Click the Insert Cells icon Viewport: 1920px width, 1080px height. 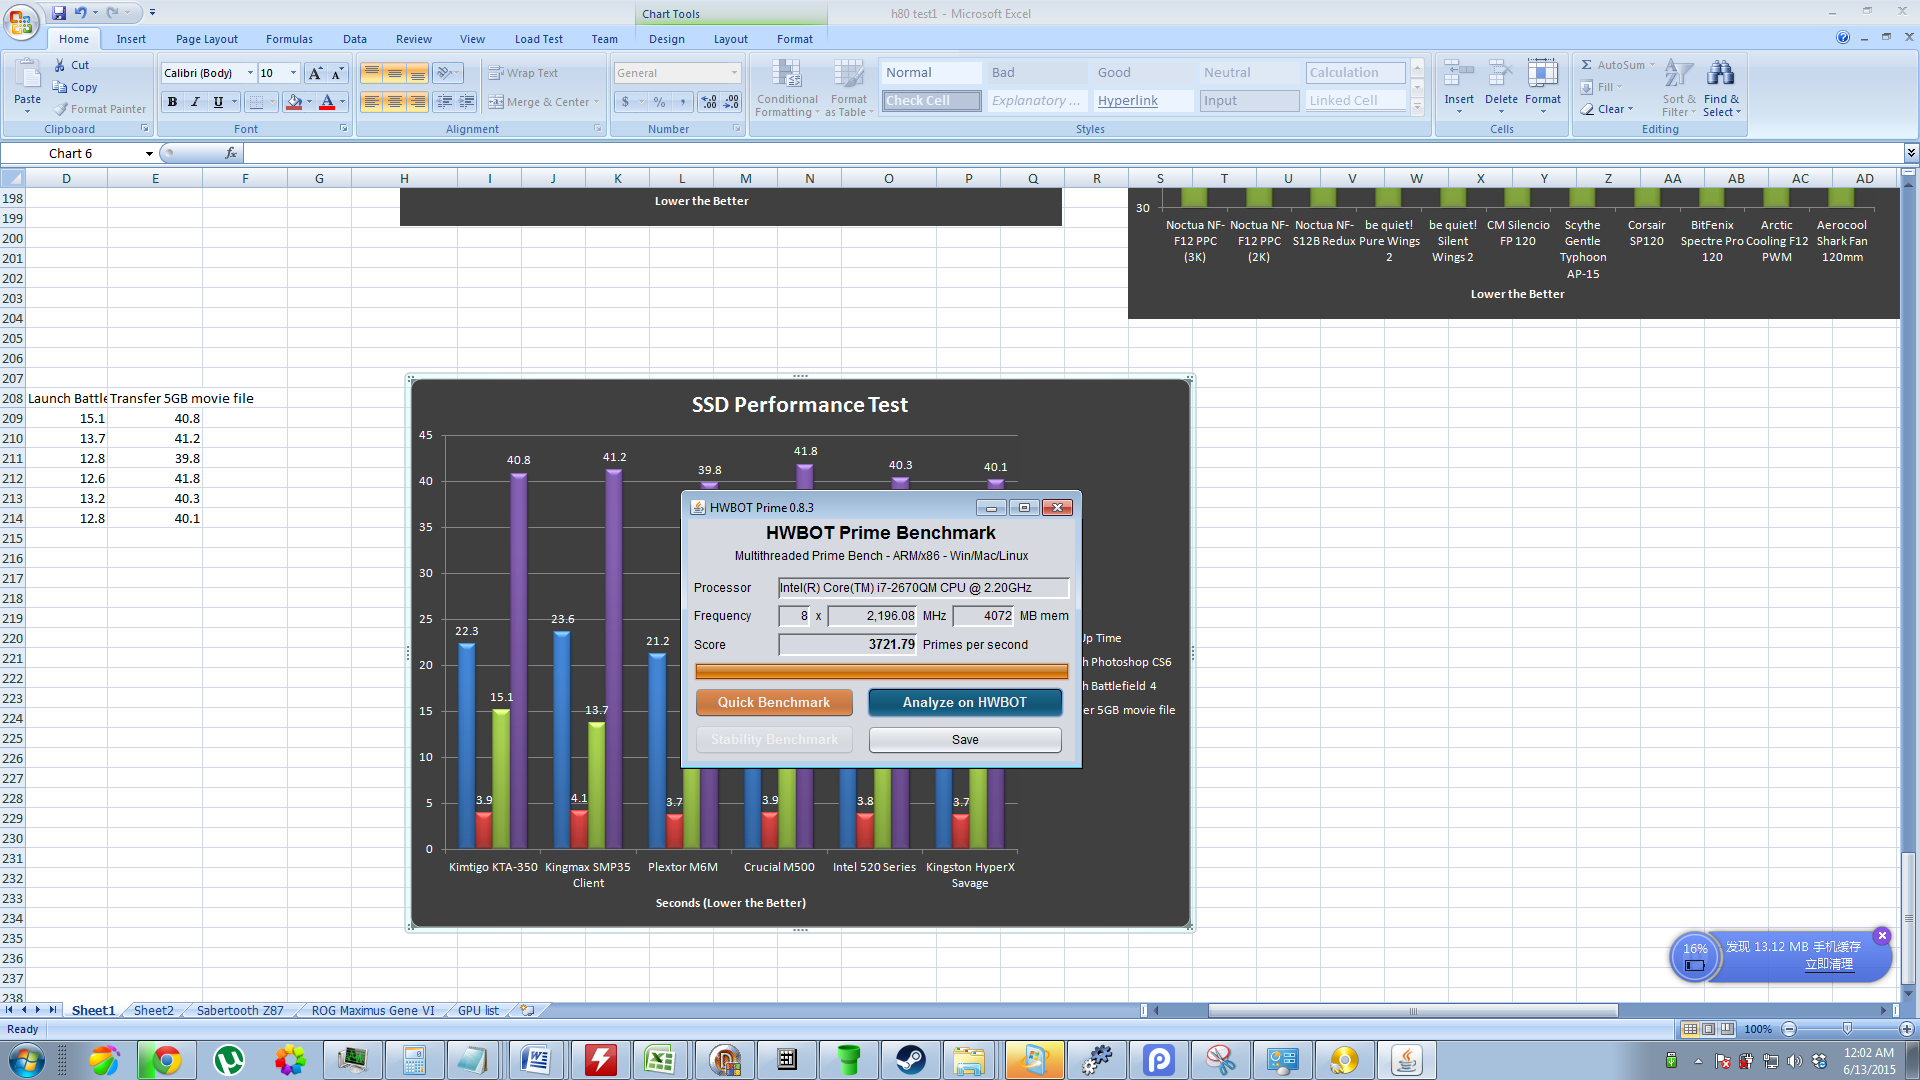pyautogui.click(x=1459, y=74)
